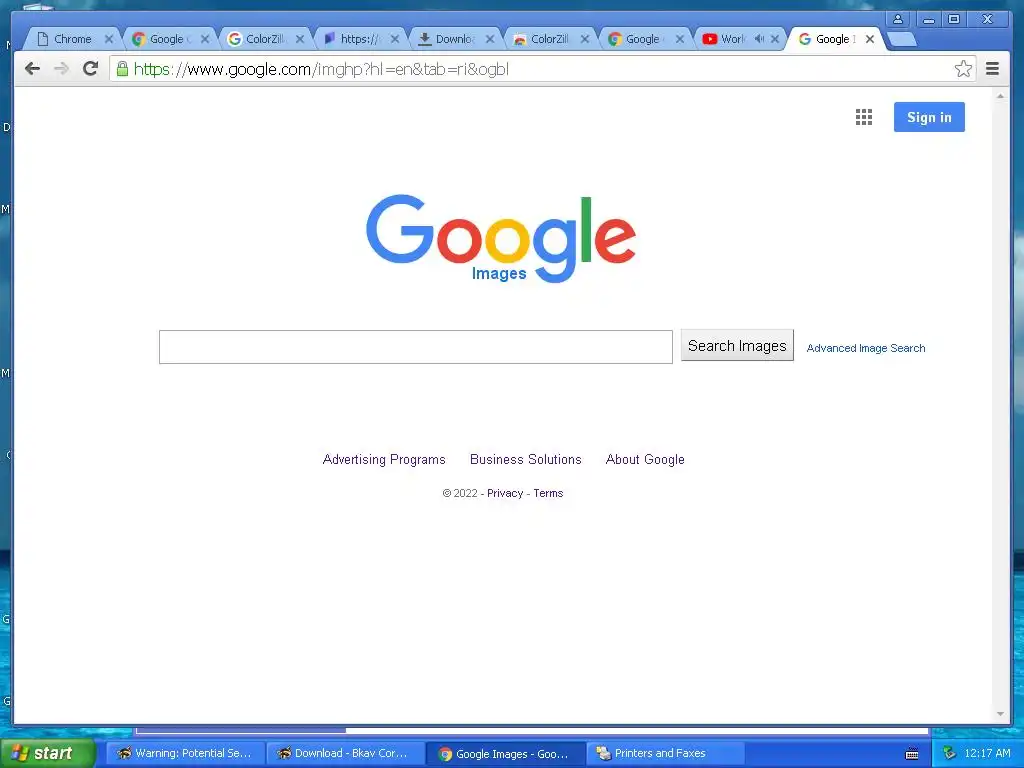
Task: Click the green padlock security icon
Action: [x=122, y=69]
